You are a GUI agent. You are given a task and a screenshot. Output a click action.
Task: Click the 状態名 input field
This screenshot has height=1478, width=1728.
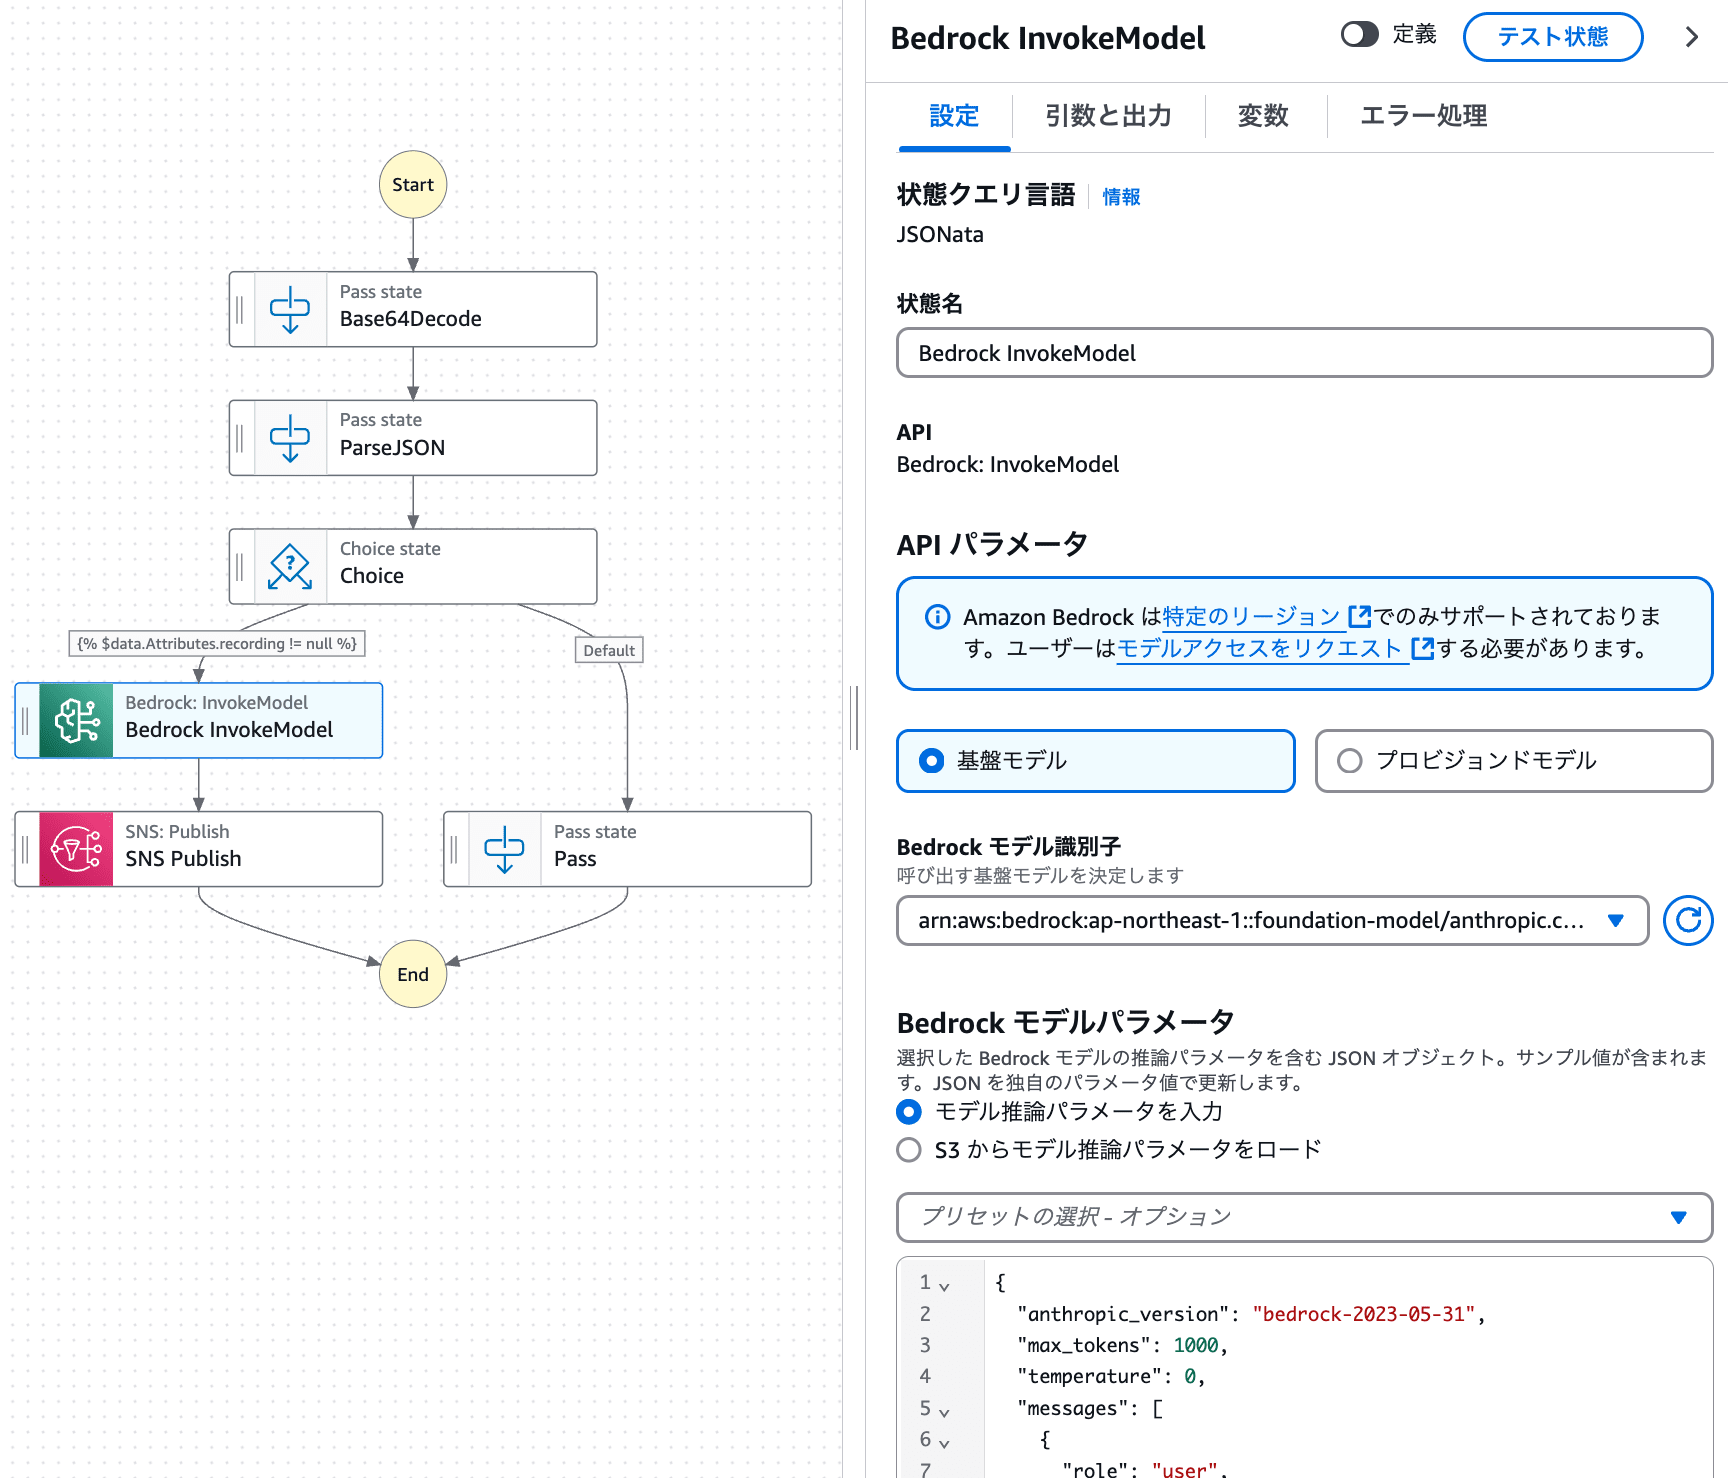(x=1304, y=353)
